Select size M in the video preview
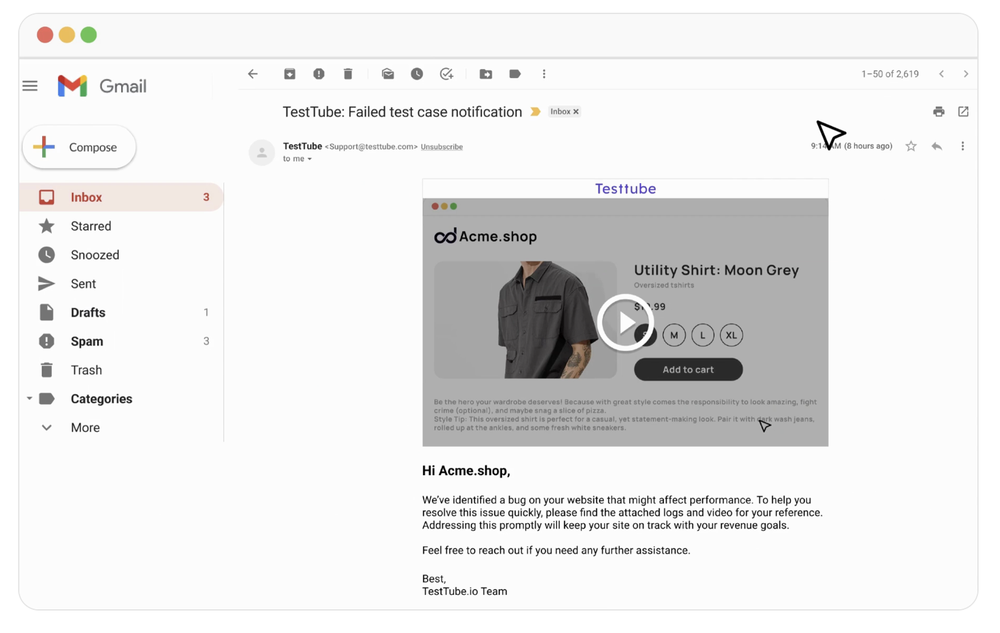The width and height of the screenshot is (1000, 633). coord(674,335)
